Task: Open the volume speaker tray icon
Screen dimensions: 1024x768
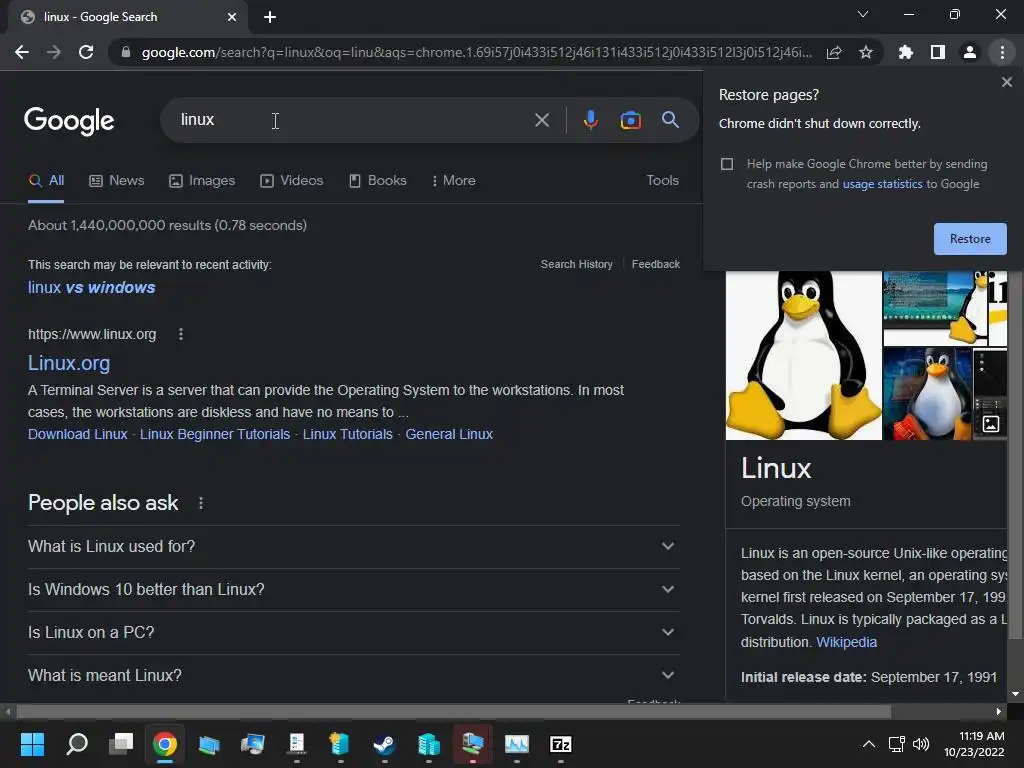Action: (x=921, y=744)
